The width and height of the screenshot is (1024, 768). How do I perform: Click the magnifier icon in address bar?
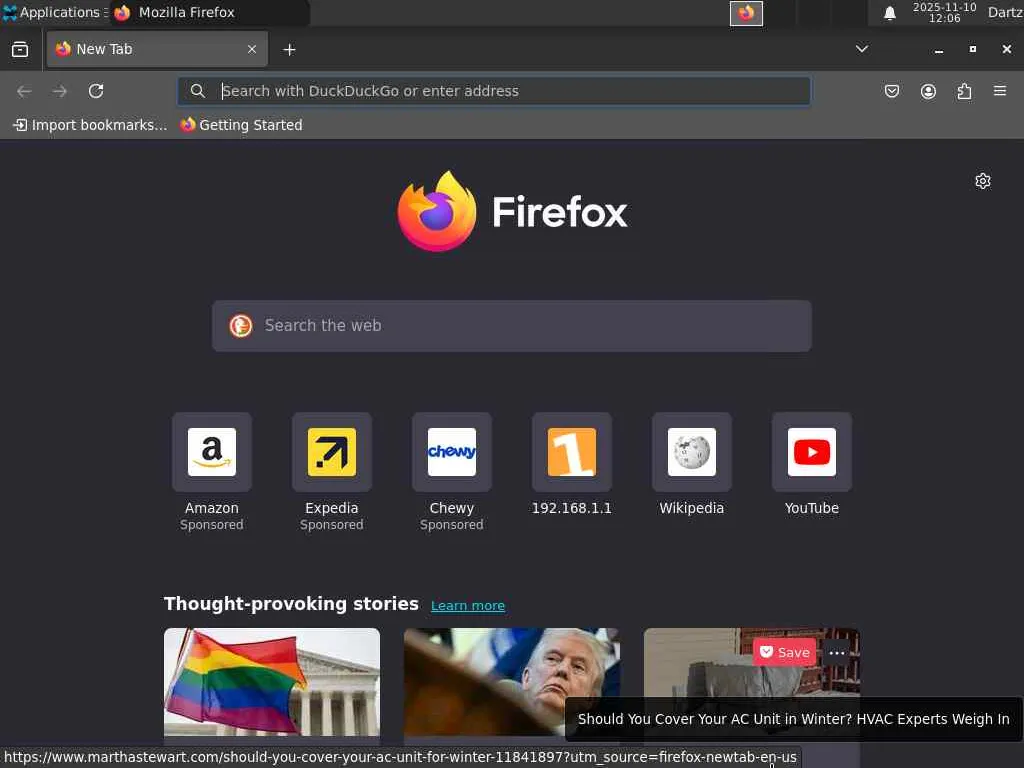pos(198,91)
